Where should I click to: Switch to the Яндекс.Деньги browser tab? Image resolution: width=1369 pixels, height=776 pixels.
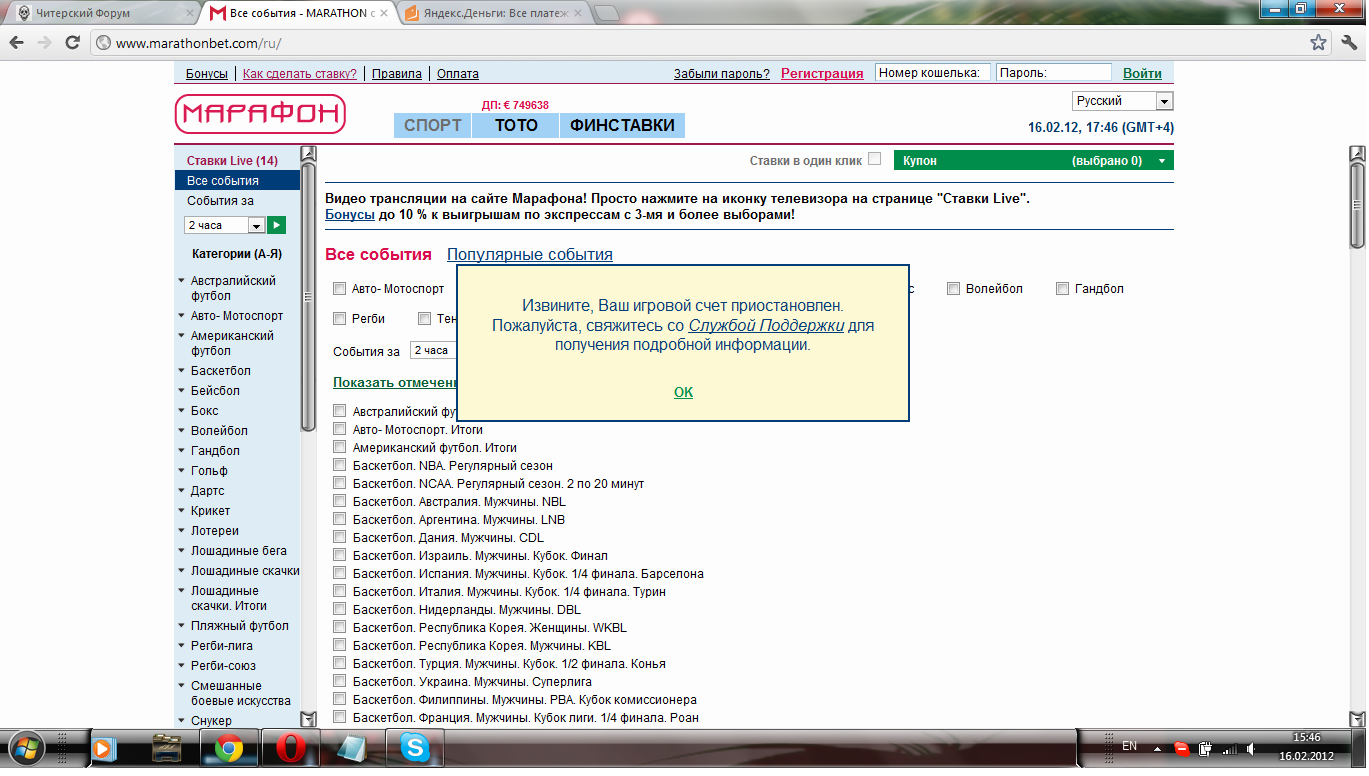pyautogui.click(x=488, y=13)
